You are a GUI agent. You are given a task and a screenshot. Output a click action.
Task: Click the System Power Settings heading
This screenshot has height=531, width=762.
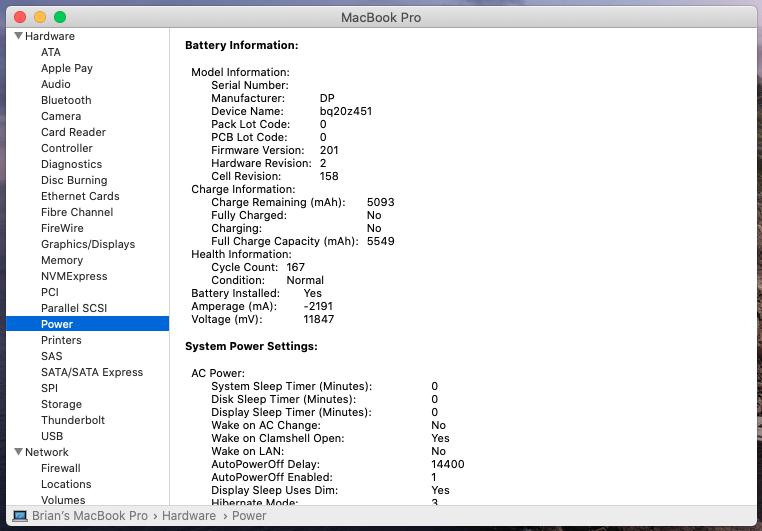coord(251,346)
